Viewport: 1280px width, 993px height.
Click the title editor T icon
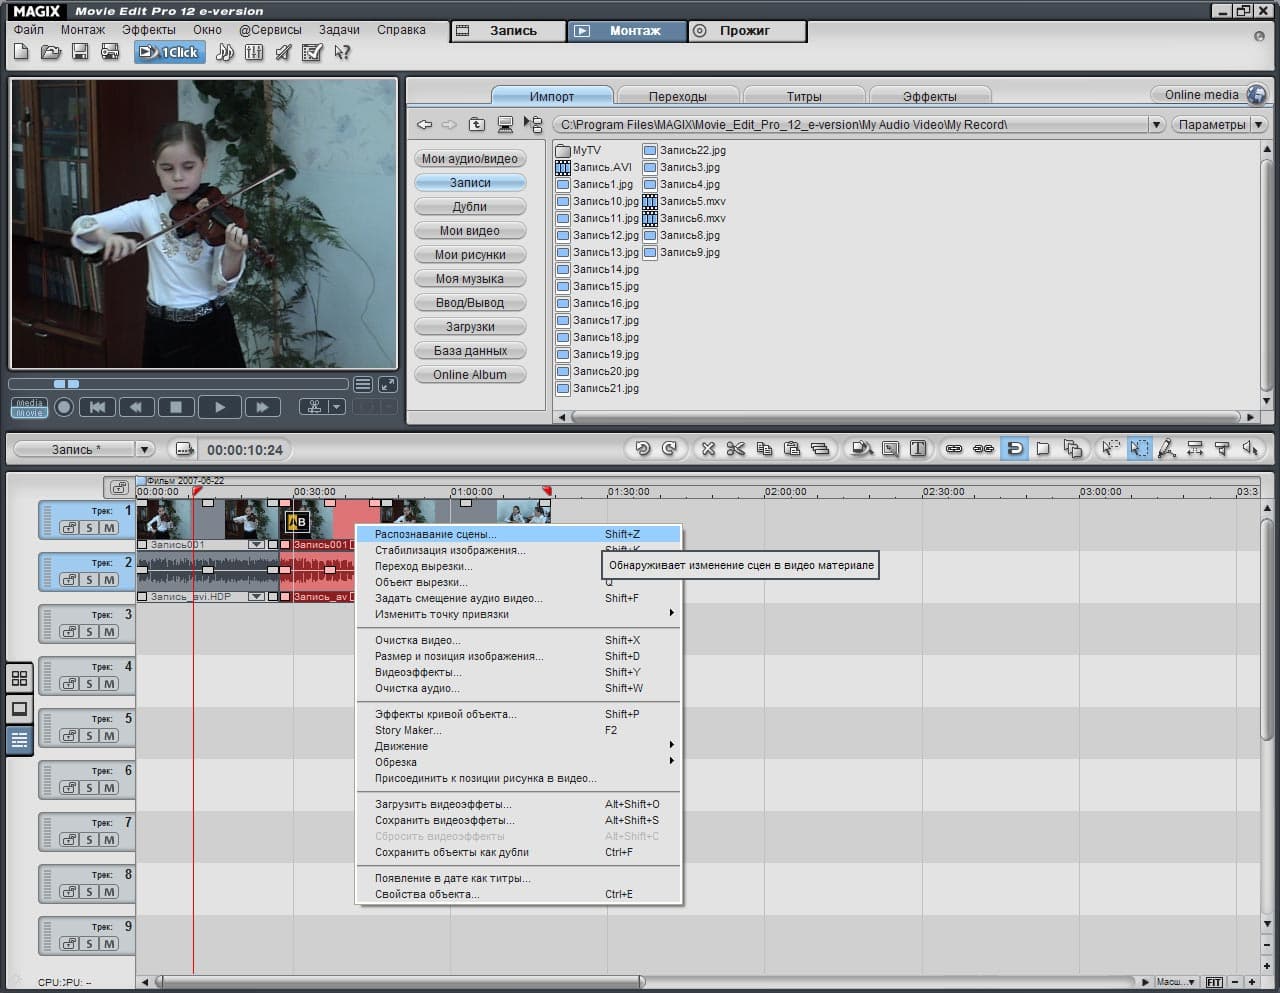coord(918,449)
